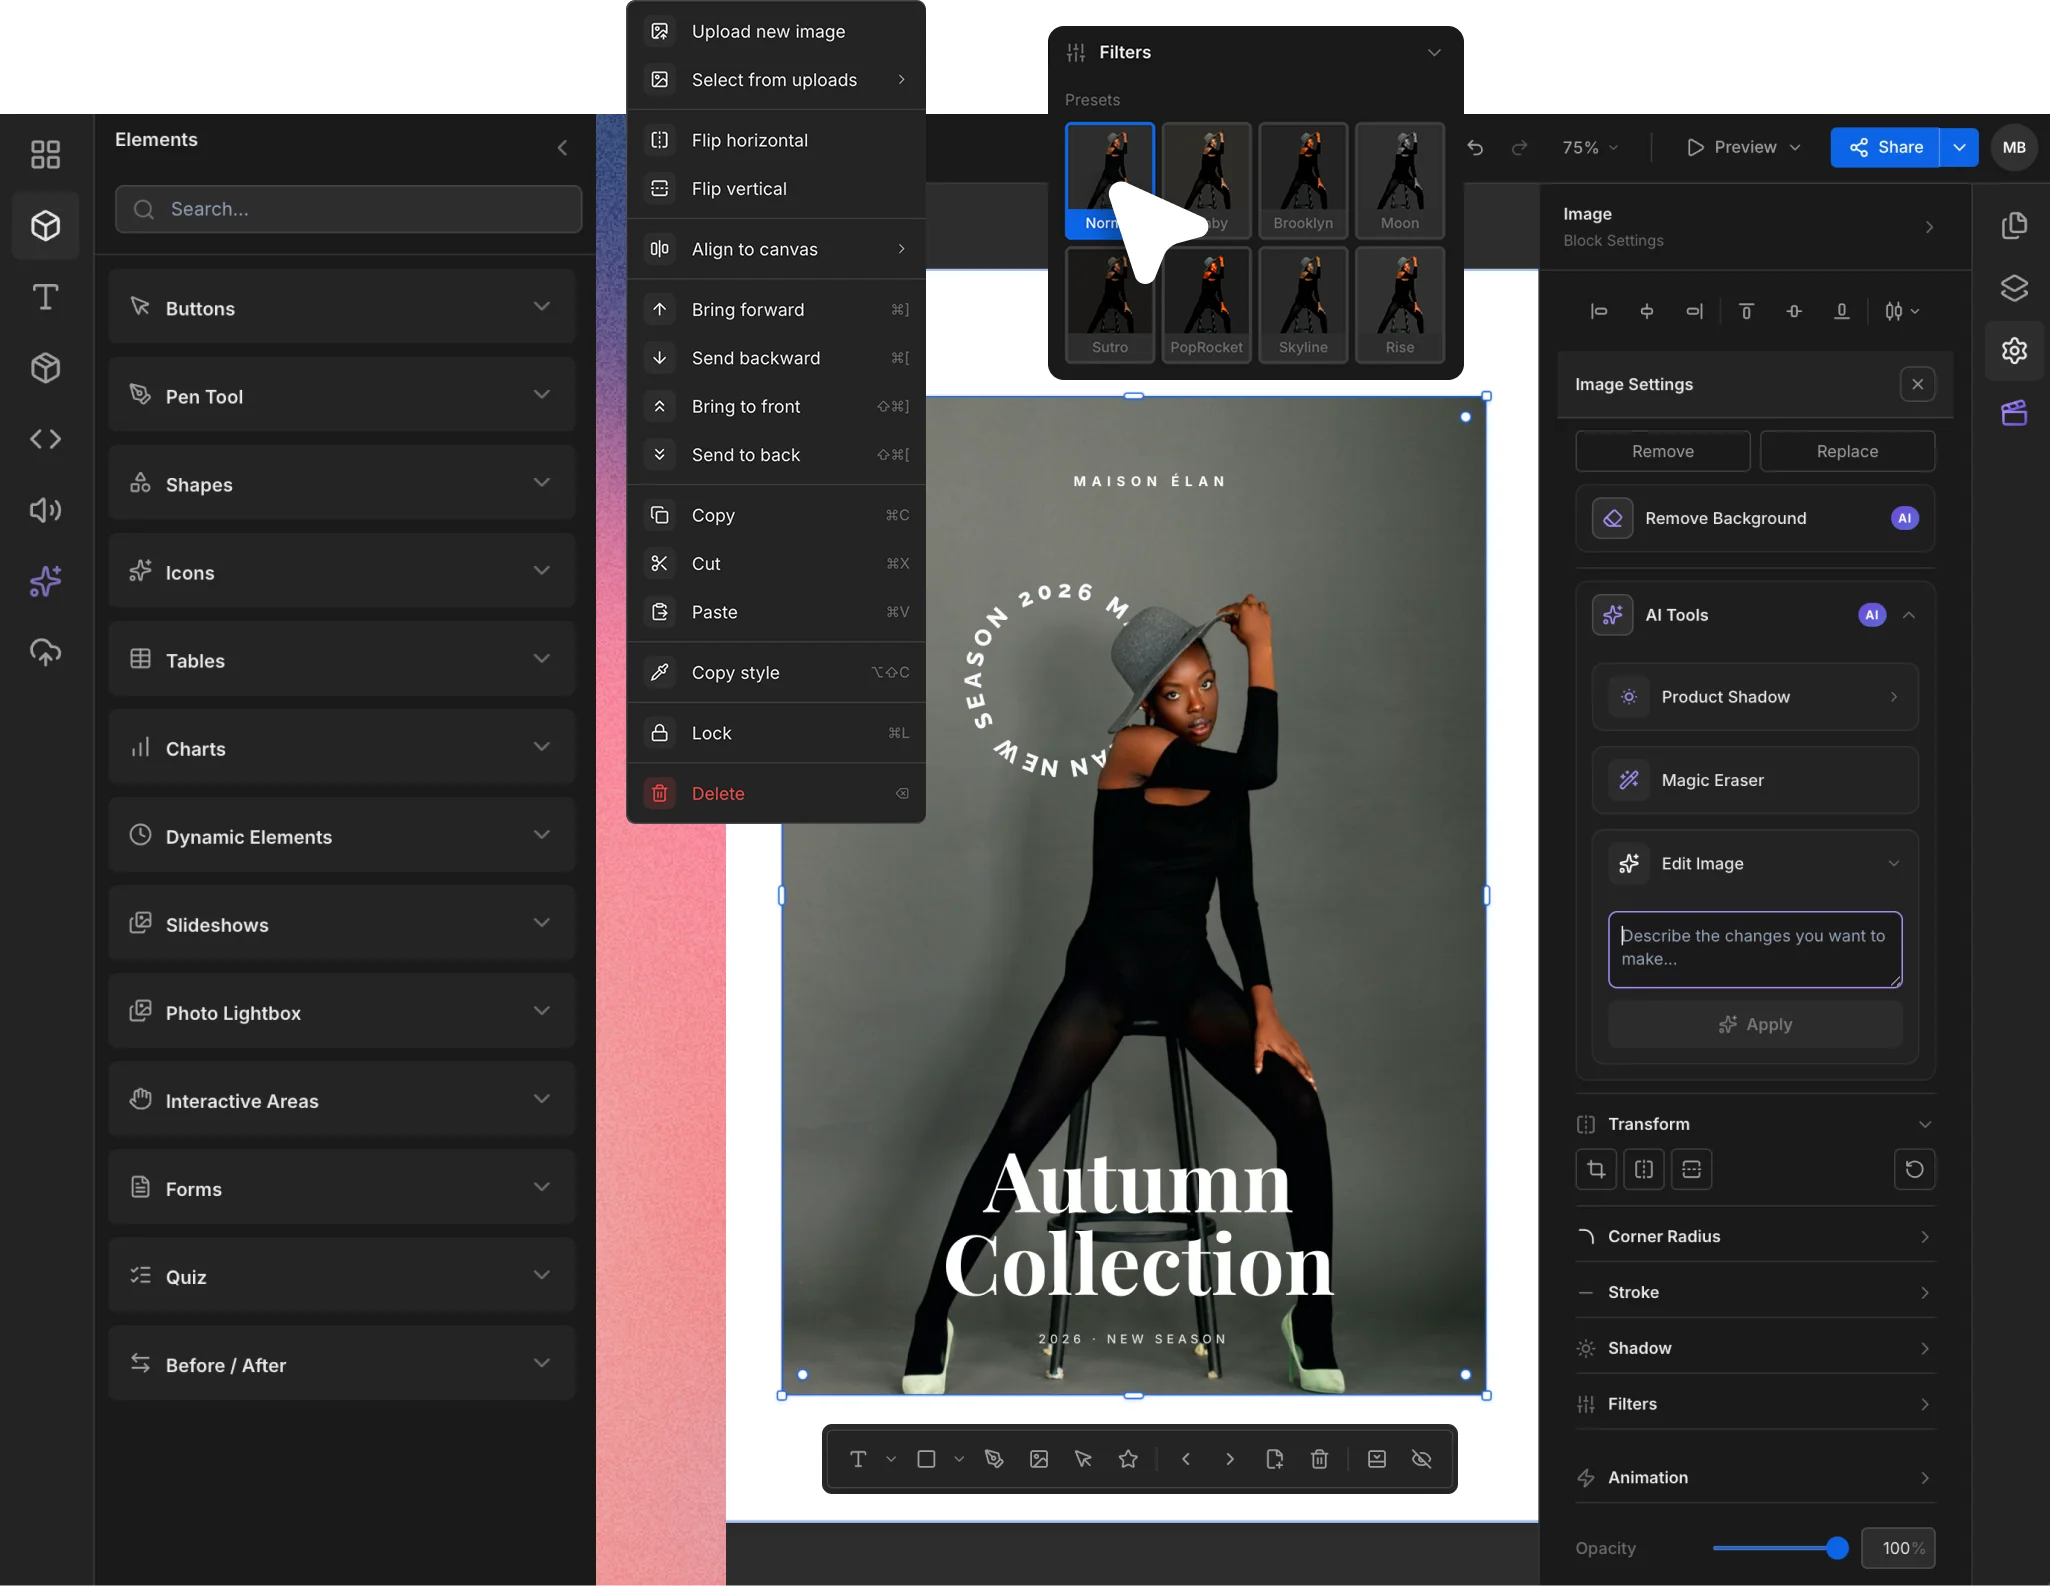2050x1586 pixels.
Task: Choose Flip horizontal from the context menu
Action: coord(775,140)
